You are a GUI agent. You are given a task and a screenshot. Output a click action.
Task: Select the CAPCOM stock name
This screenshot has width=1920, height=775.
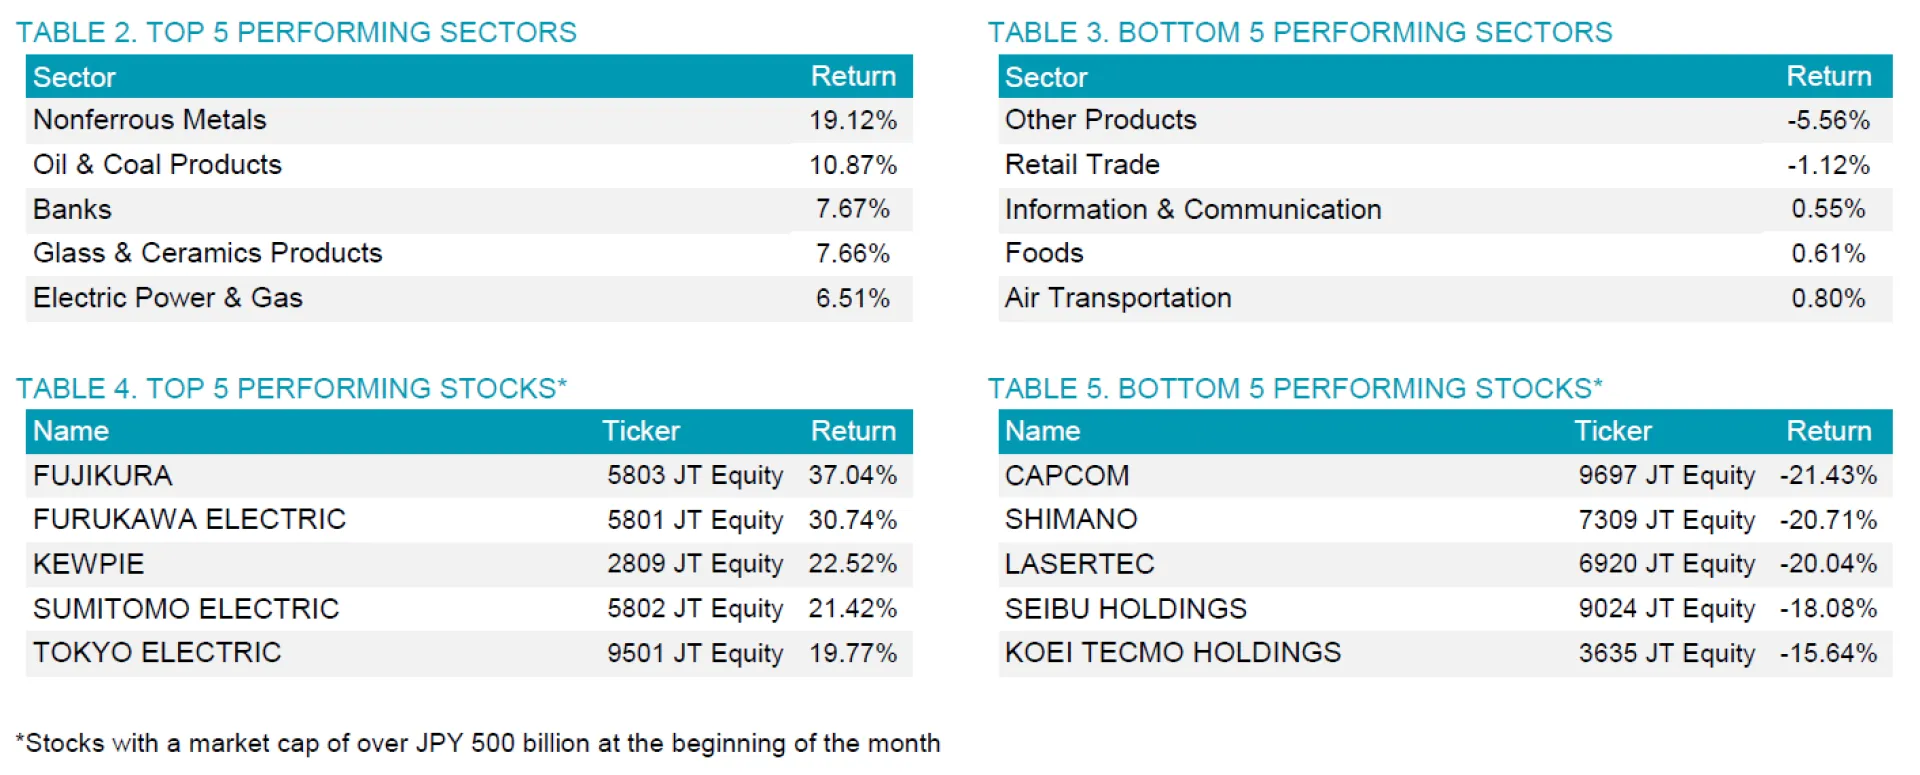point(1067,475)
